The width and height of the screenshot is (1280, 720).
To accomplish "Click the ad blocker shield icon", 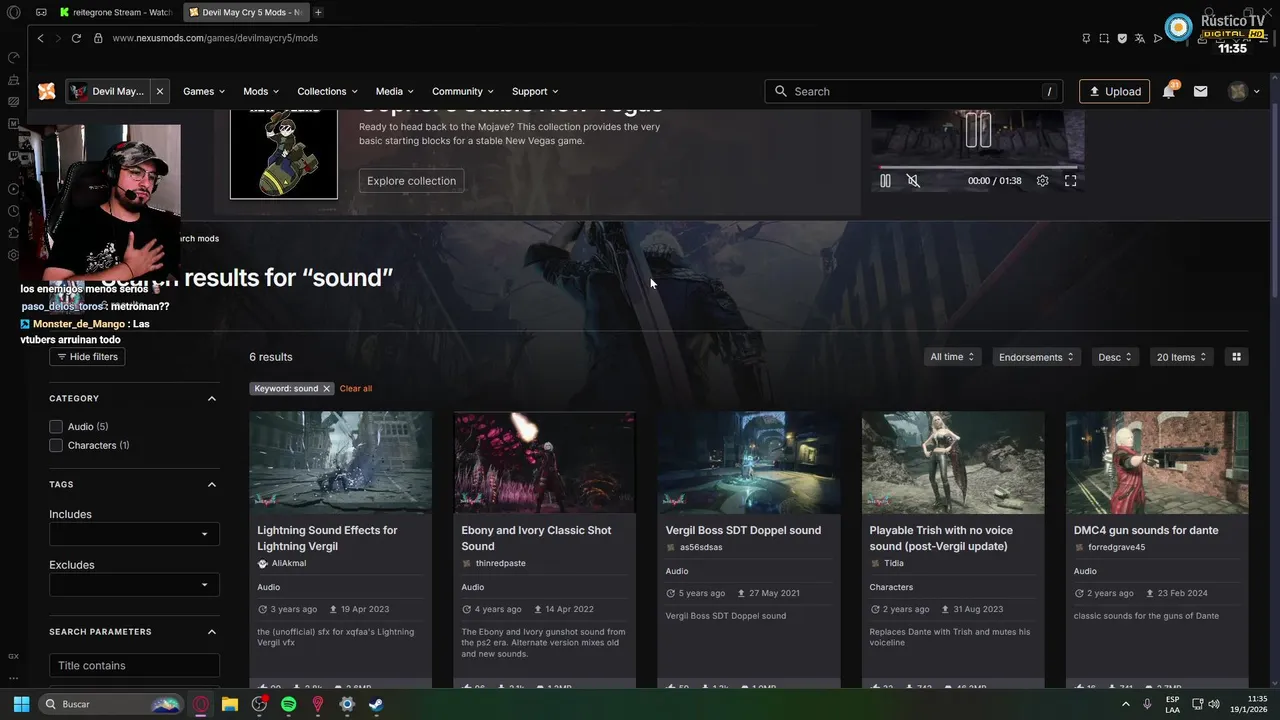I will pyautogui.click(x=1122, y=38).
